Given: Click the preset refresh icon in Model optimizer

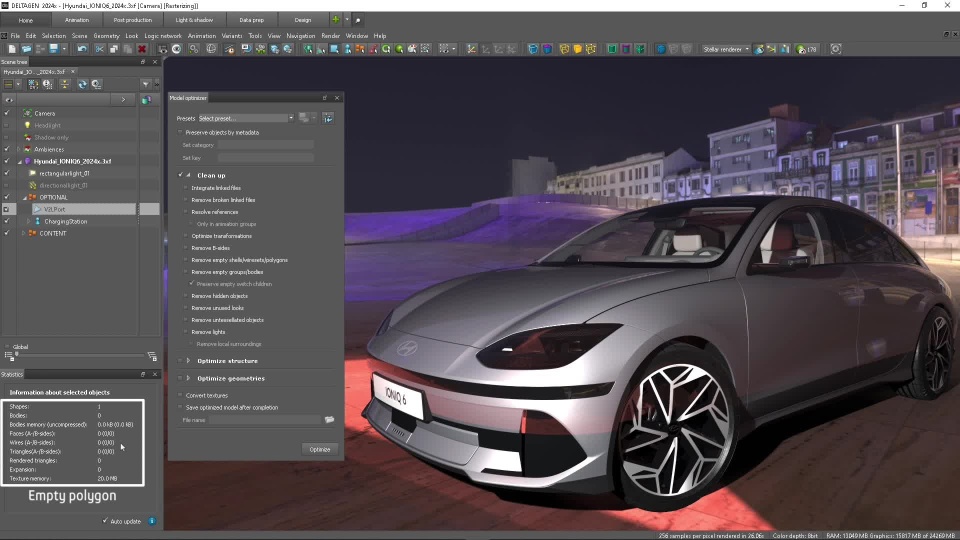Looking at the screenshot, I should tap(328, 118).
